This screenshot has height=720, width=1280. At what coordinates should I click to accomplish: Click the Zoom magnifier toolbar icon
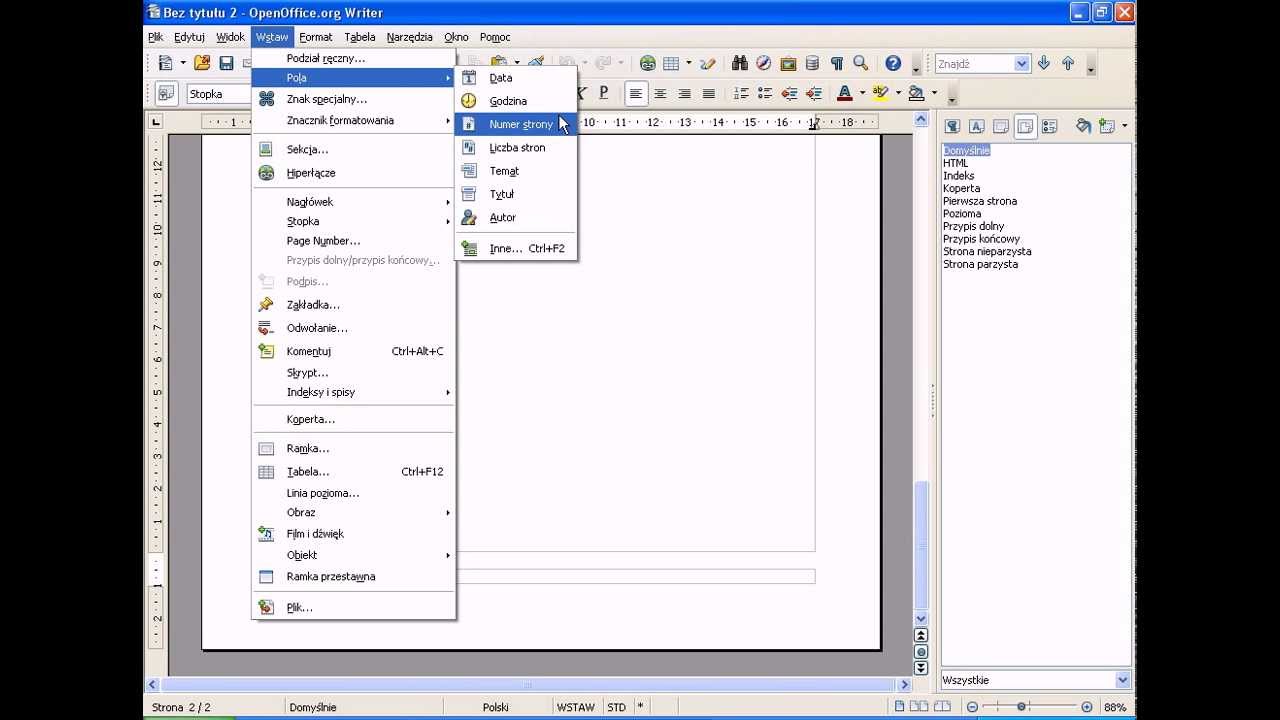point(860,63)
